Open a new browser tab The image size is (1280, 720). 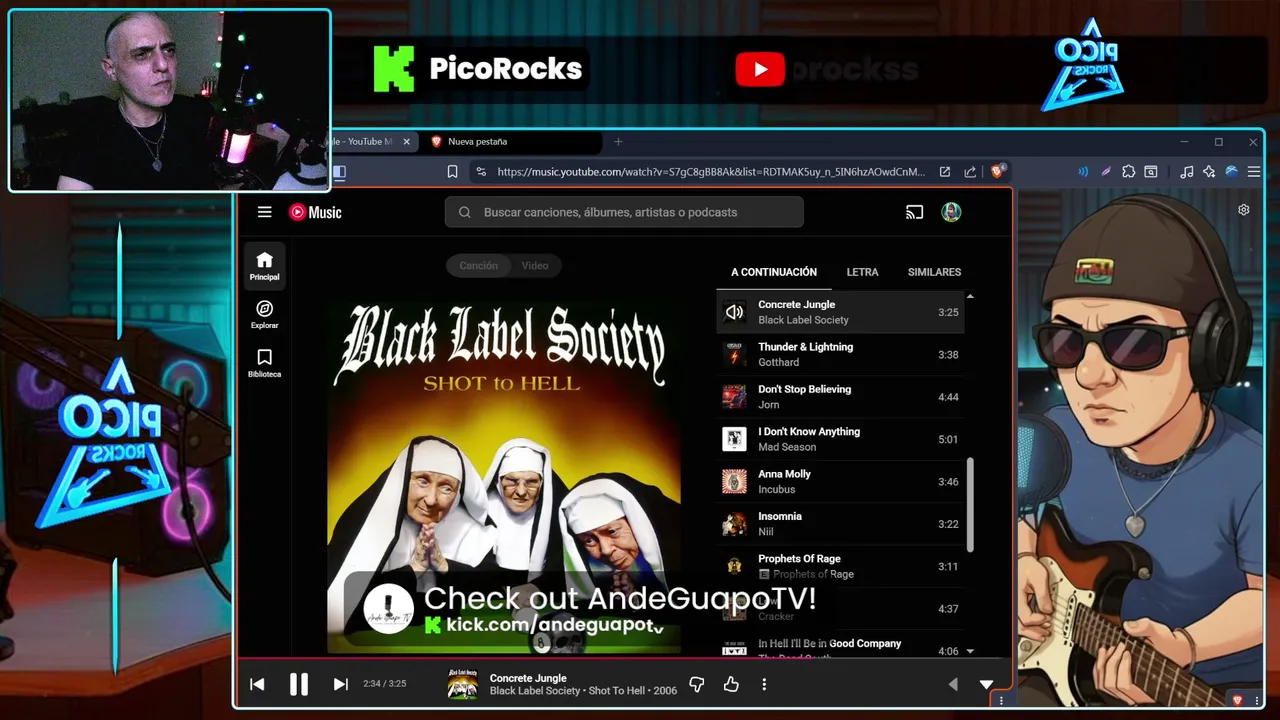618,142
